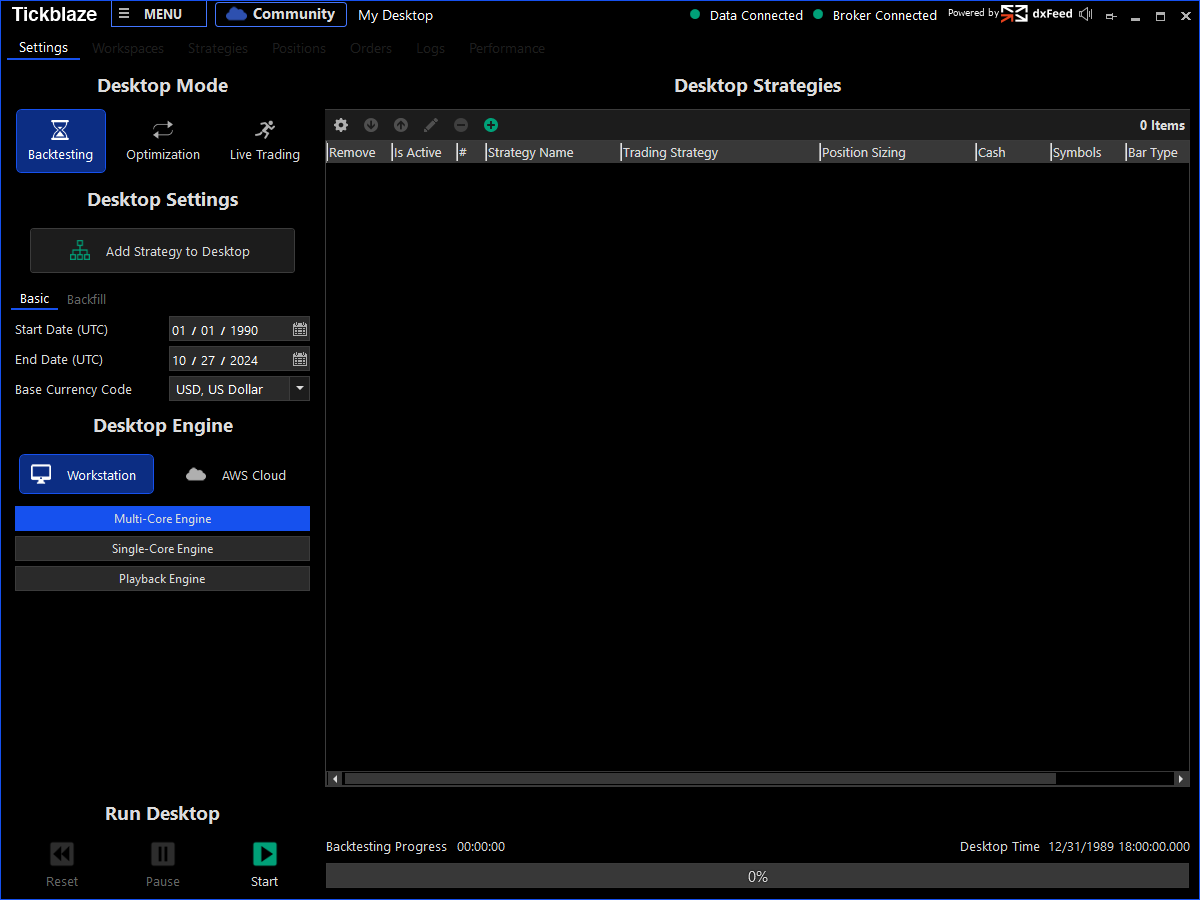Click the # column header
Viewport: 1200px width, 900px height.
tap(470, 152)
